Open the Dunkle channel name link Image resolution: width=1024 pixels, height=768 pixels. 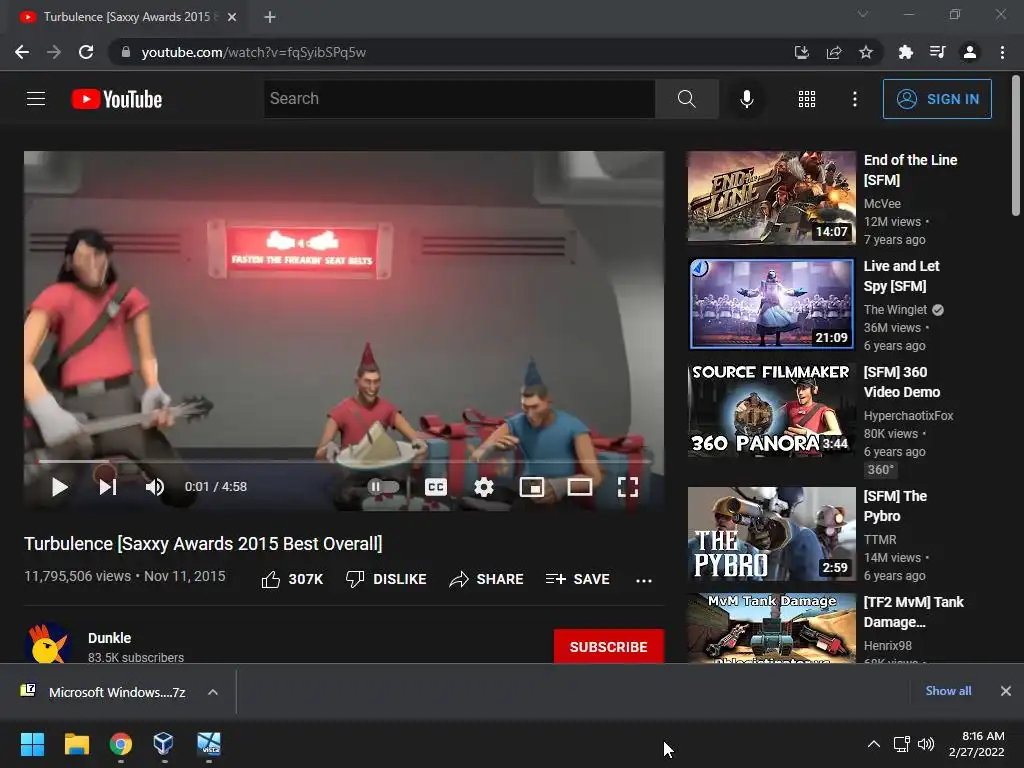click(110, 637)
